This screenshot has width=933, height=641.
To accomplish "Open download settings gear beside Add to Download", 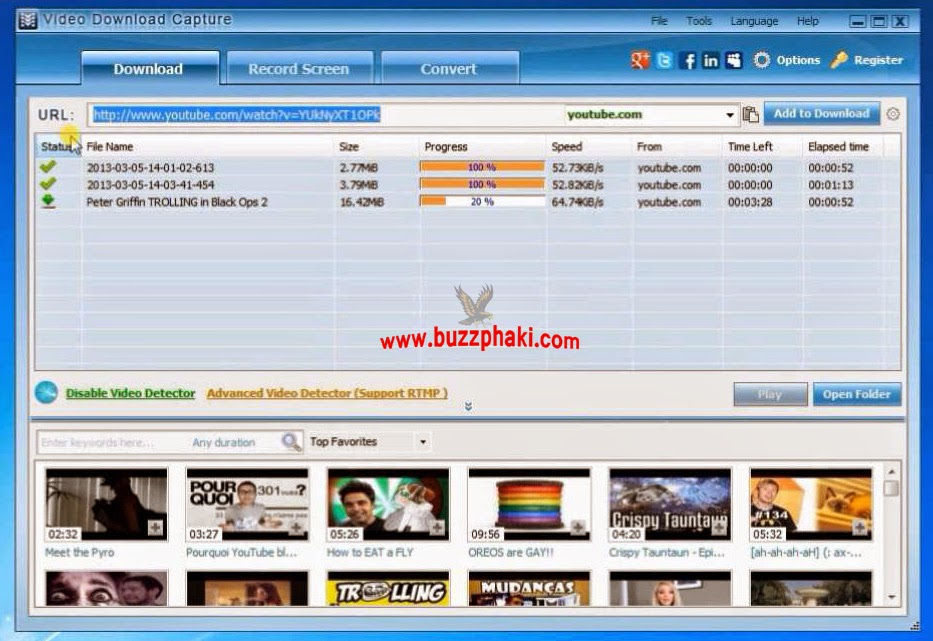I will [893, 114].
